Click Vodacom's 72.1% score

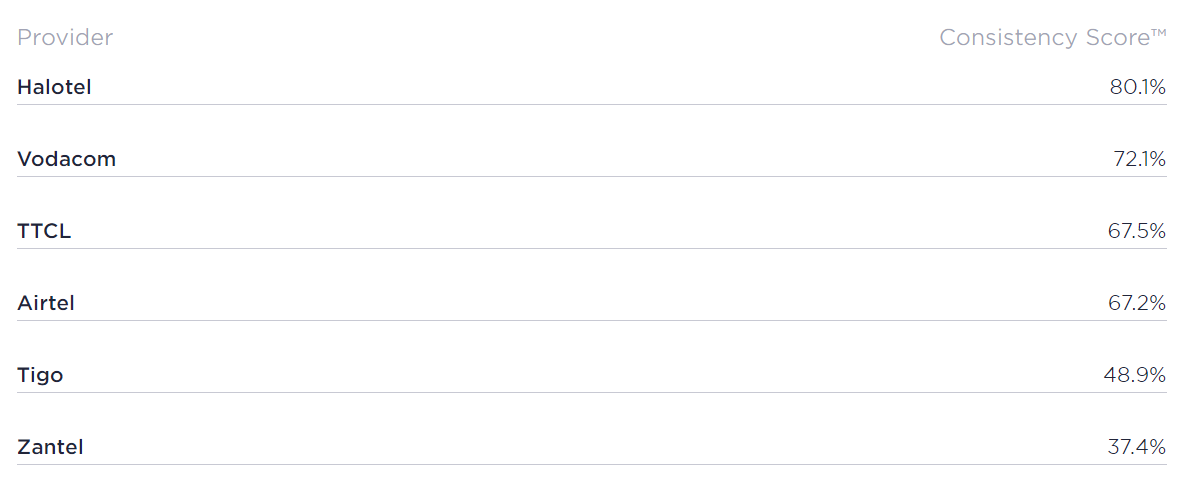pyautogui.click(x=1139, y=159)
